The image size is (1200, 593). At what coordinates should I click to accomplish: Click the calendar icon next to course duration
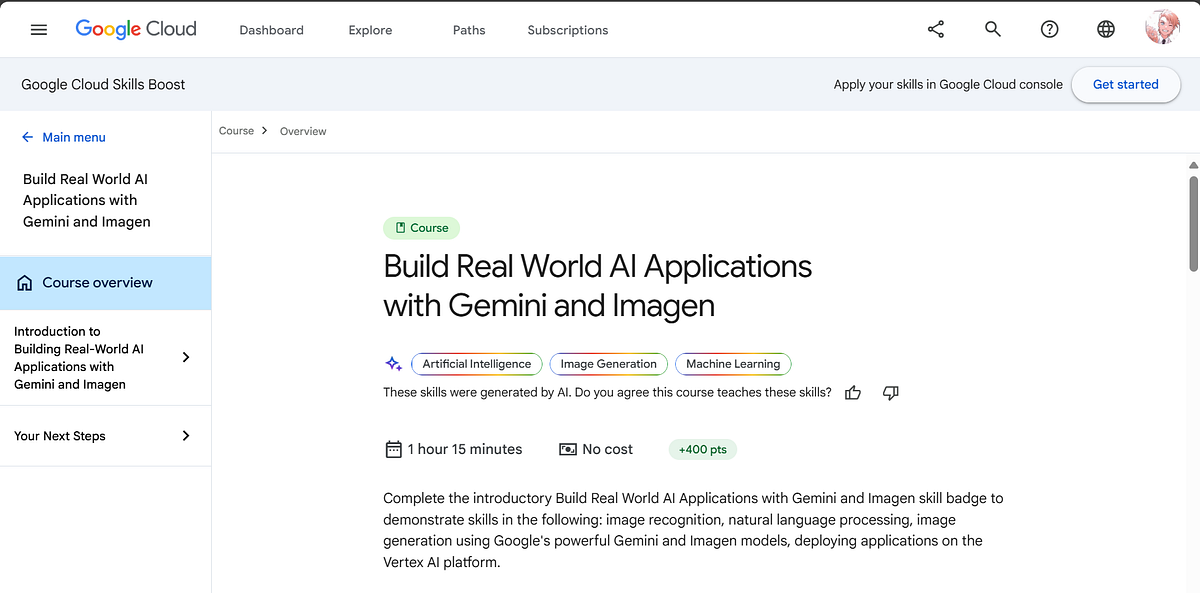tap(393, 449)
